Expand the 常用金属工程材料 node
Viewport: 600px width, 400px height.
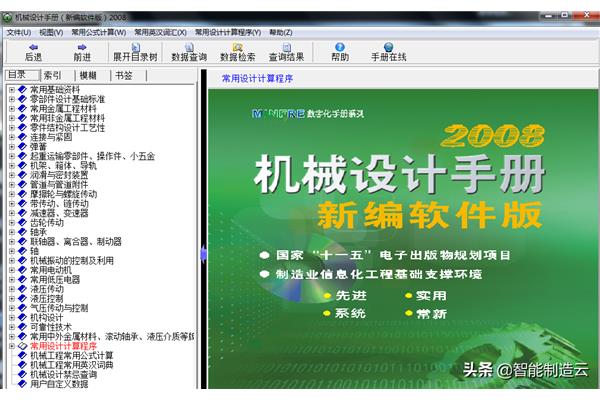(12, 109)
